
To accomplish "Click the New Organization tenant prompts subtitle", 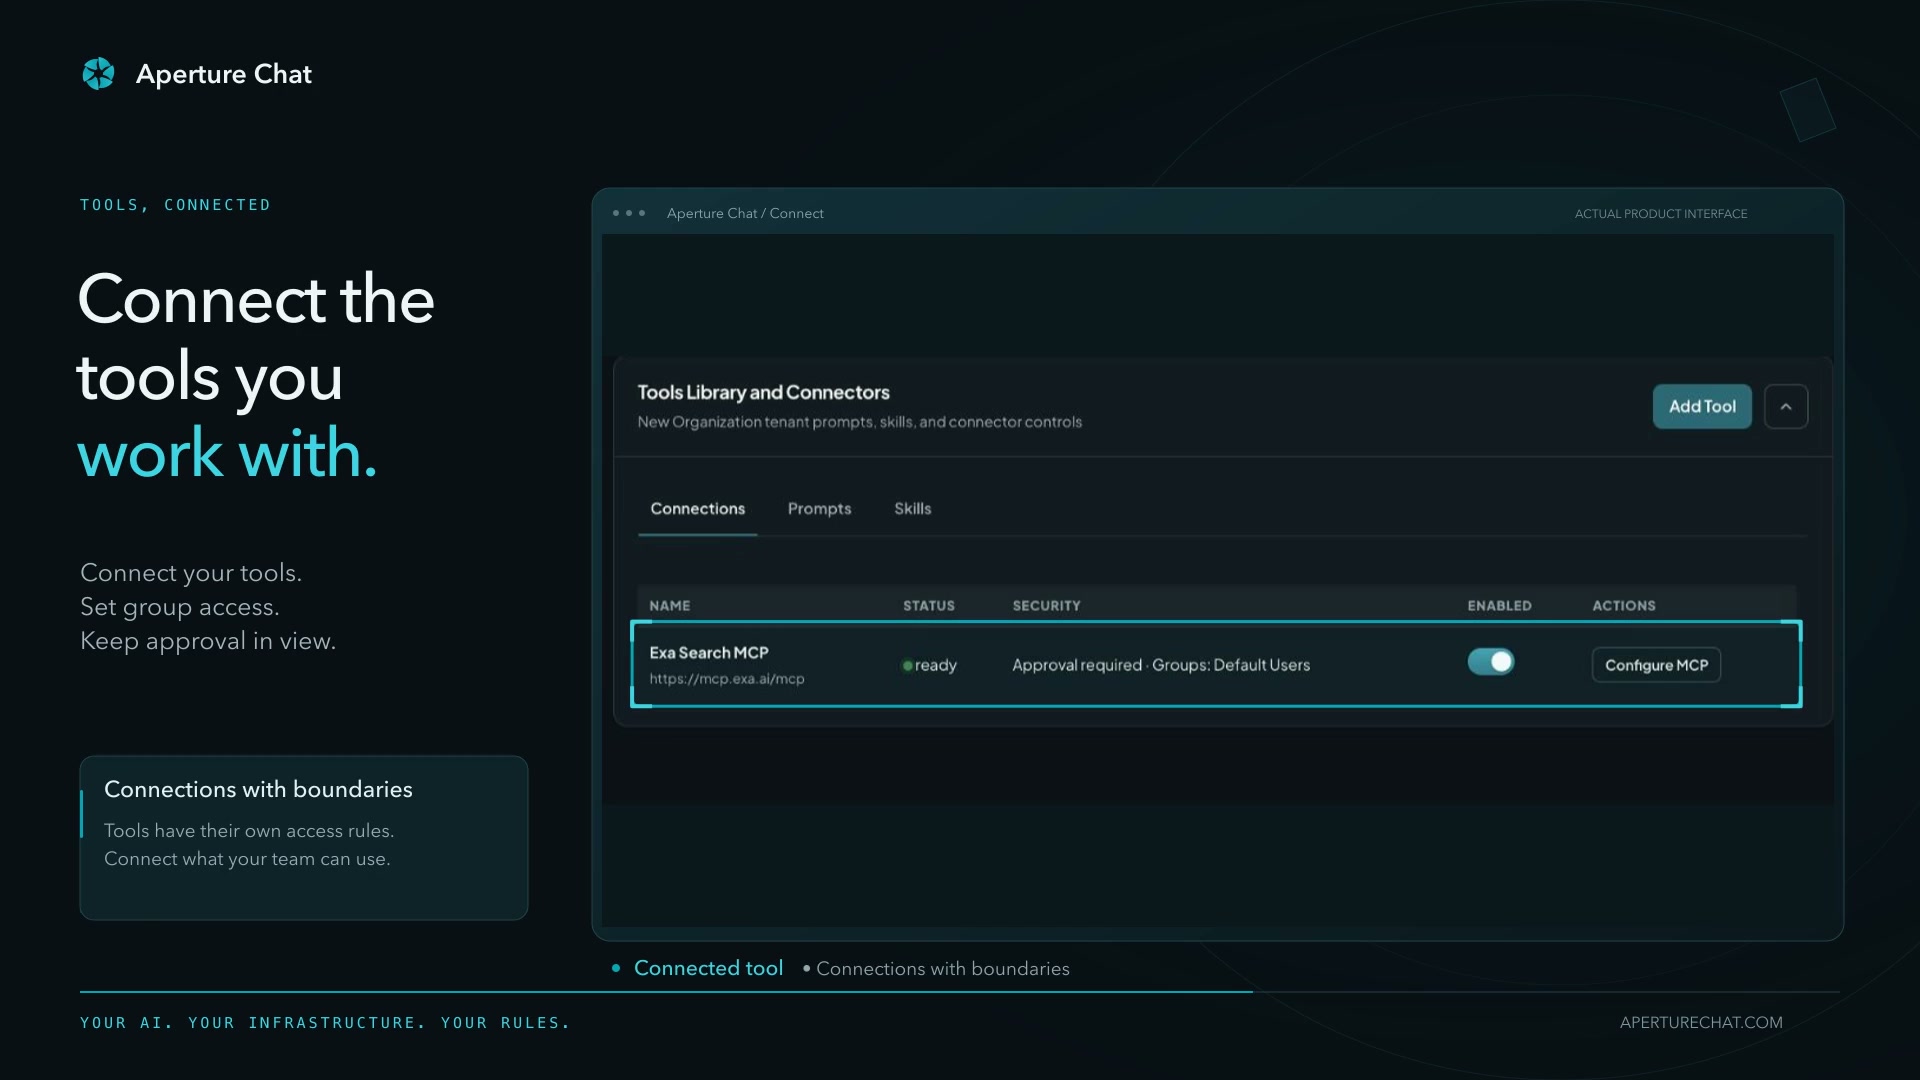I will (860, 422).
